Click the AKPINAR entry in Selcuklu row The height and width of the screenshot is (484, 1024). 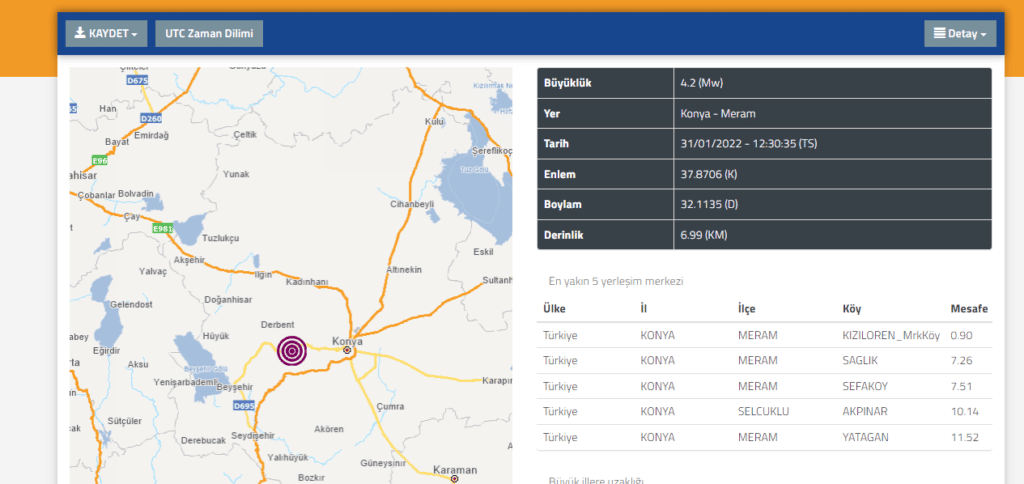865,411
